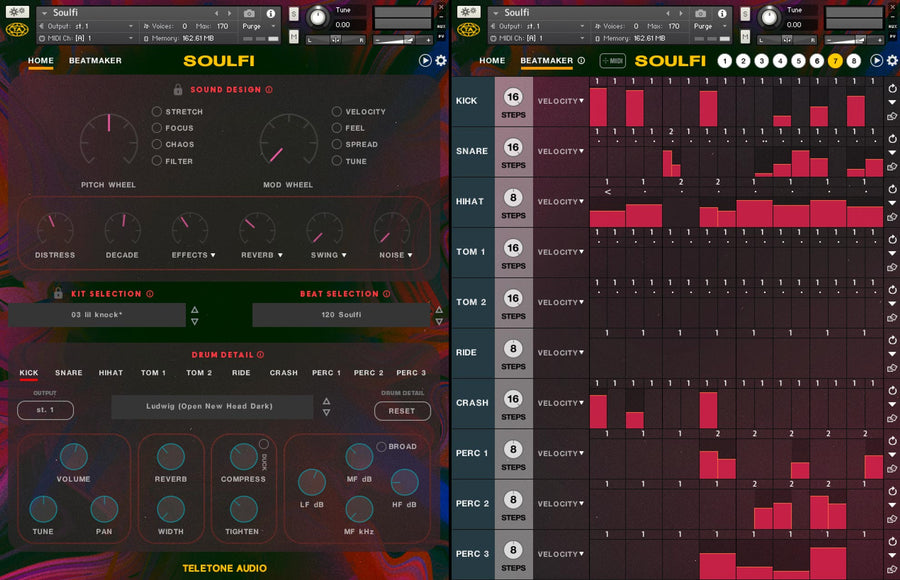Click the Kick row reset icon
The image size is (900, 580).
coord(892,88)
